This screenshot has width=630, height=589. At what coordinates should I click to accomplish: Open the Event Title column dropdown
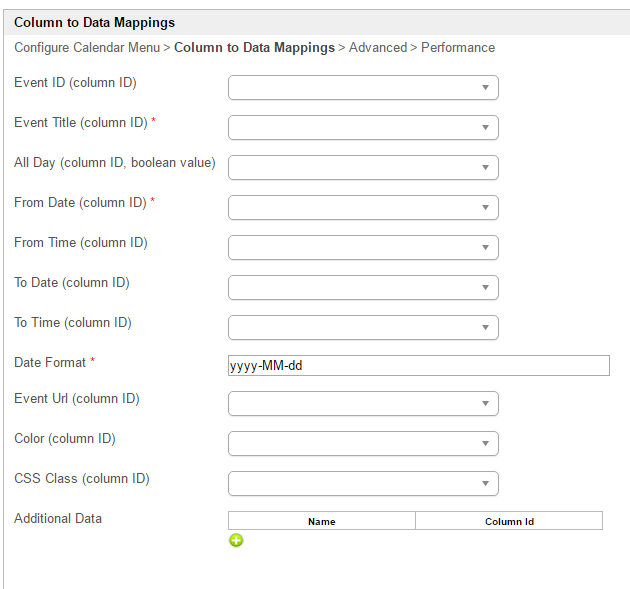click(x=363, y=128)
